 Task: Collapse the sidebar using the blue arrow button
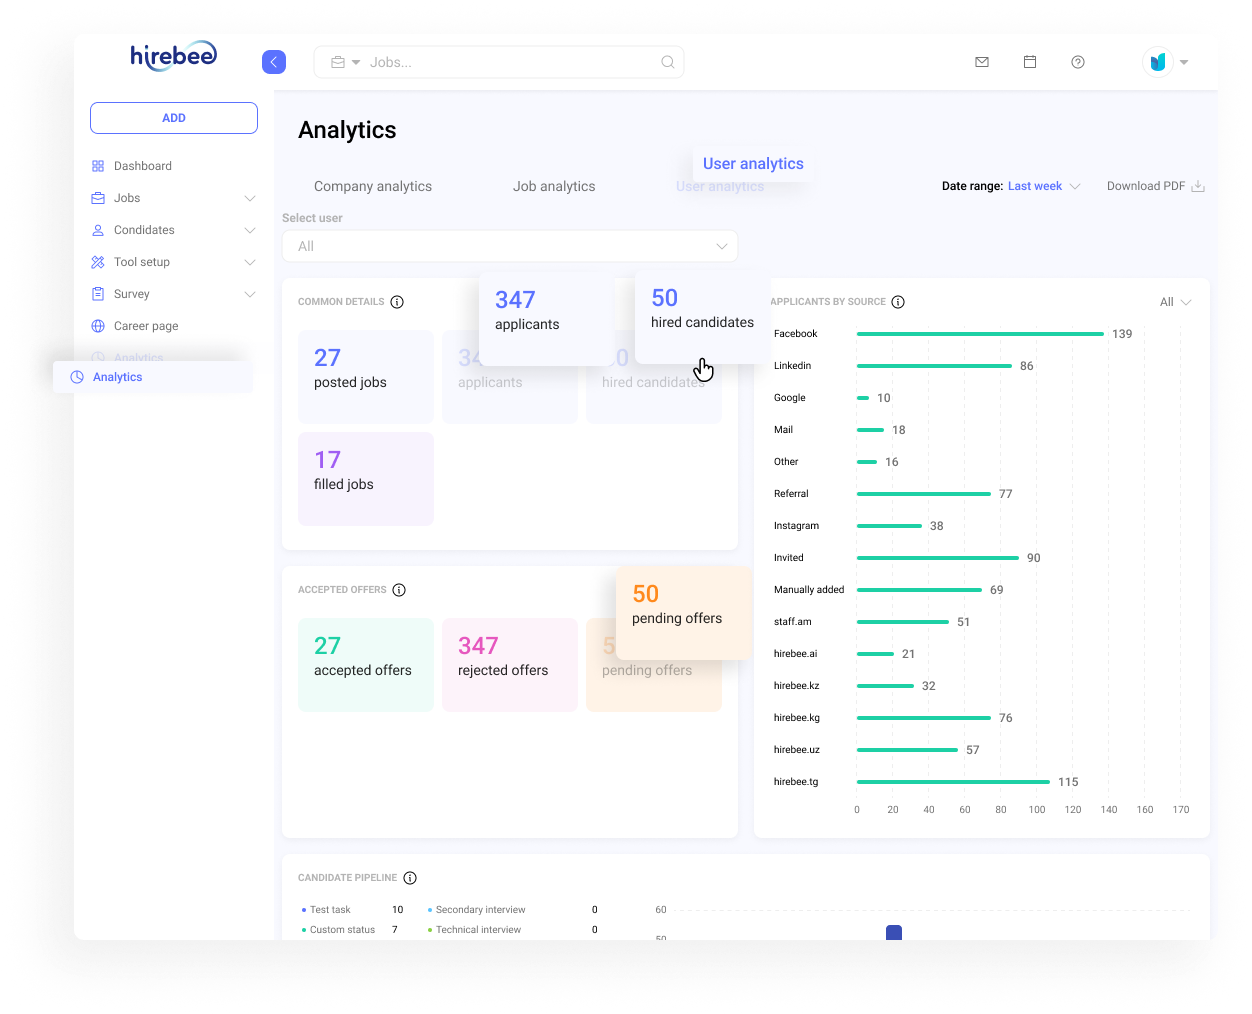[x=273, y=62]
